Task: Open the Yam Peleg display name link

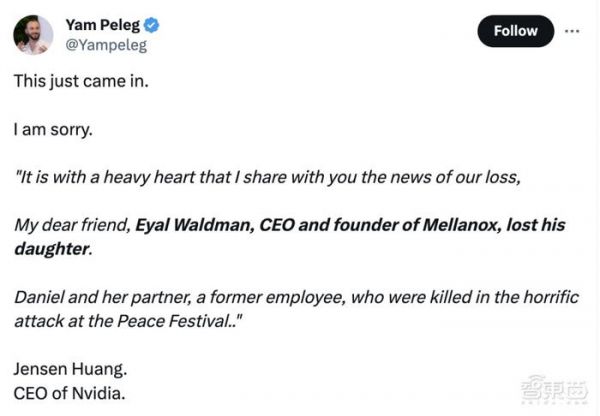Action: (x=101, y=25)
